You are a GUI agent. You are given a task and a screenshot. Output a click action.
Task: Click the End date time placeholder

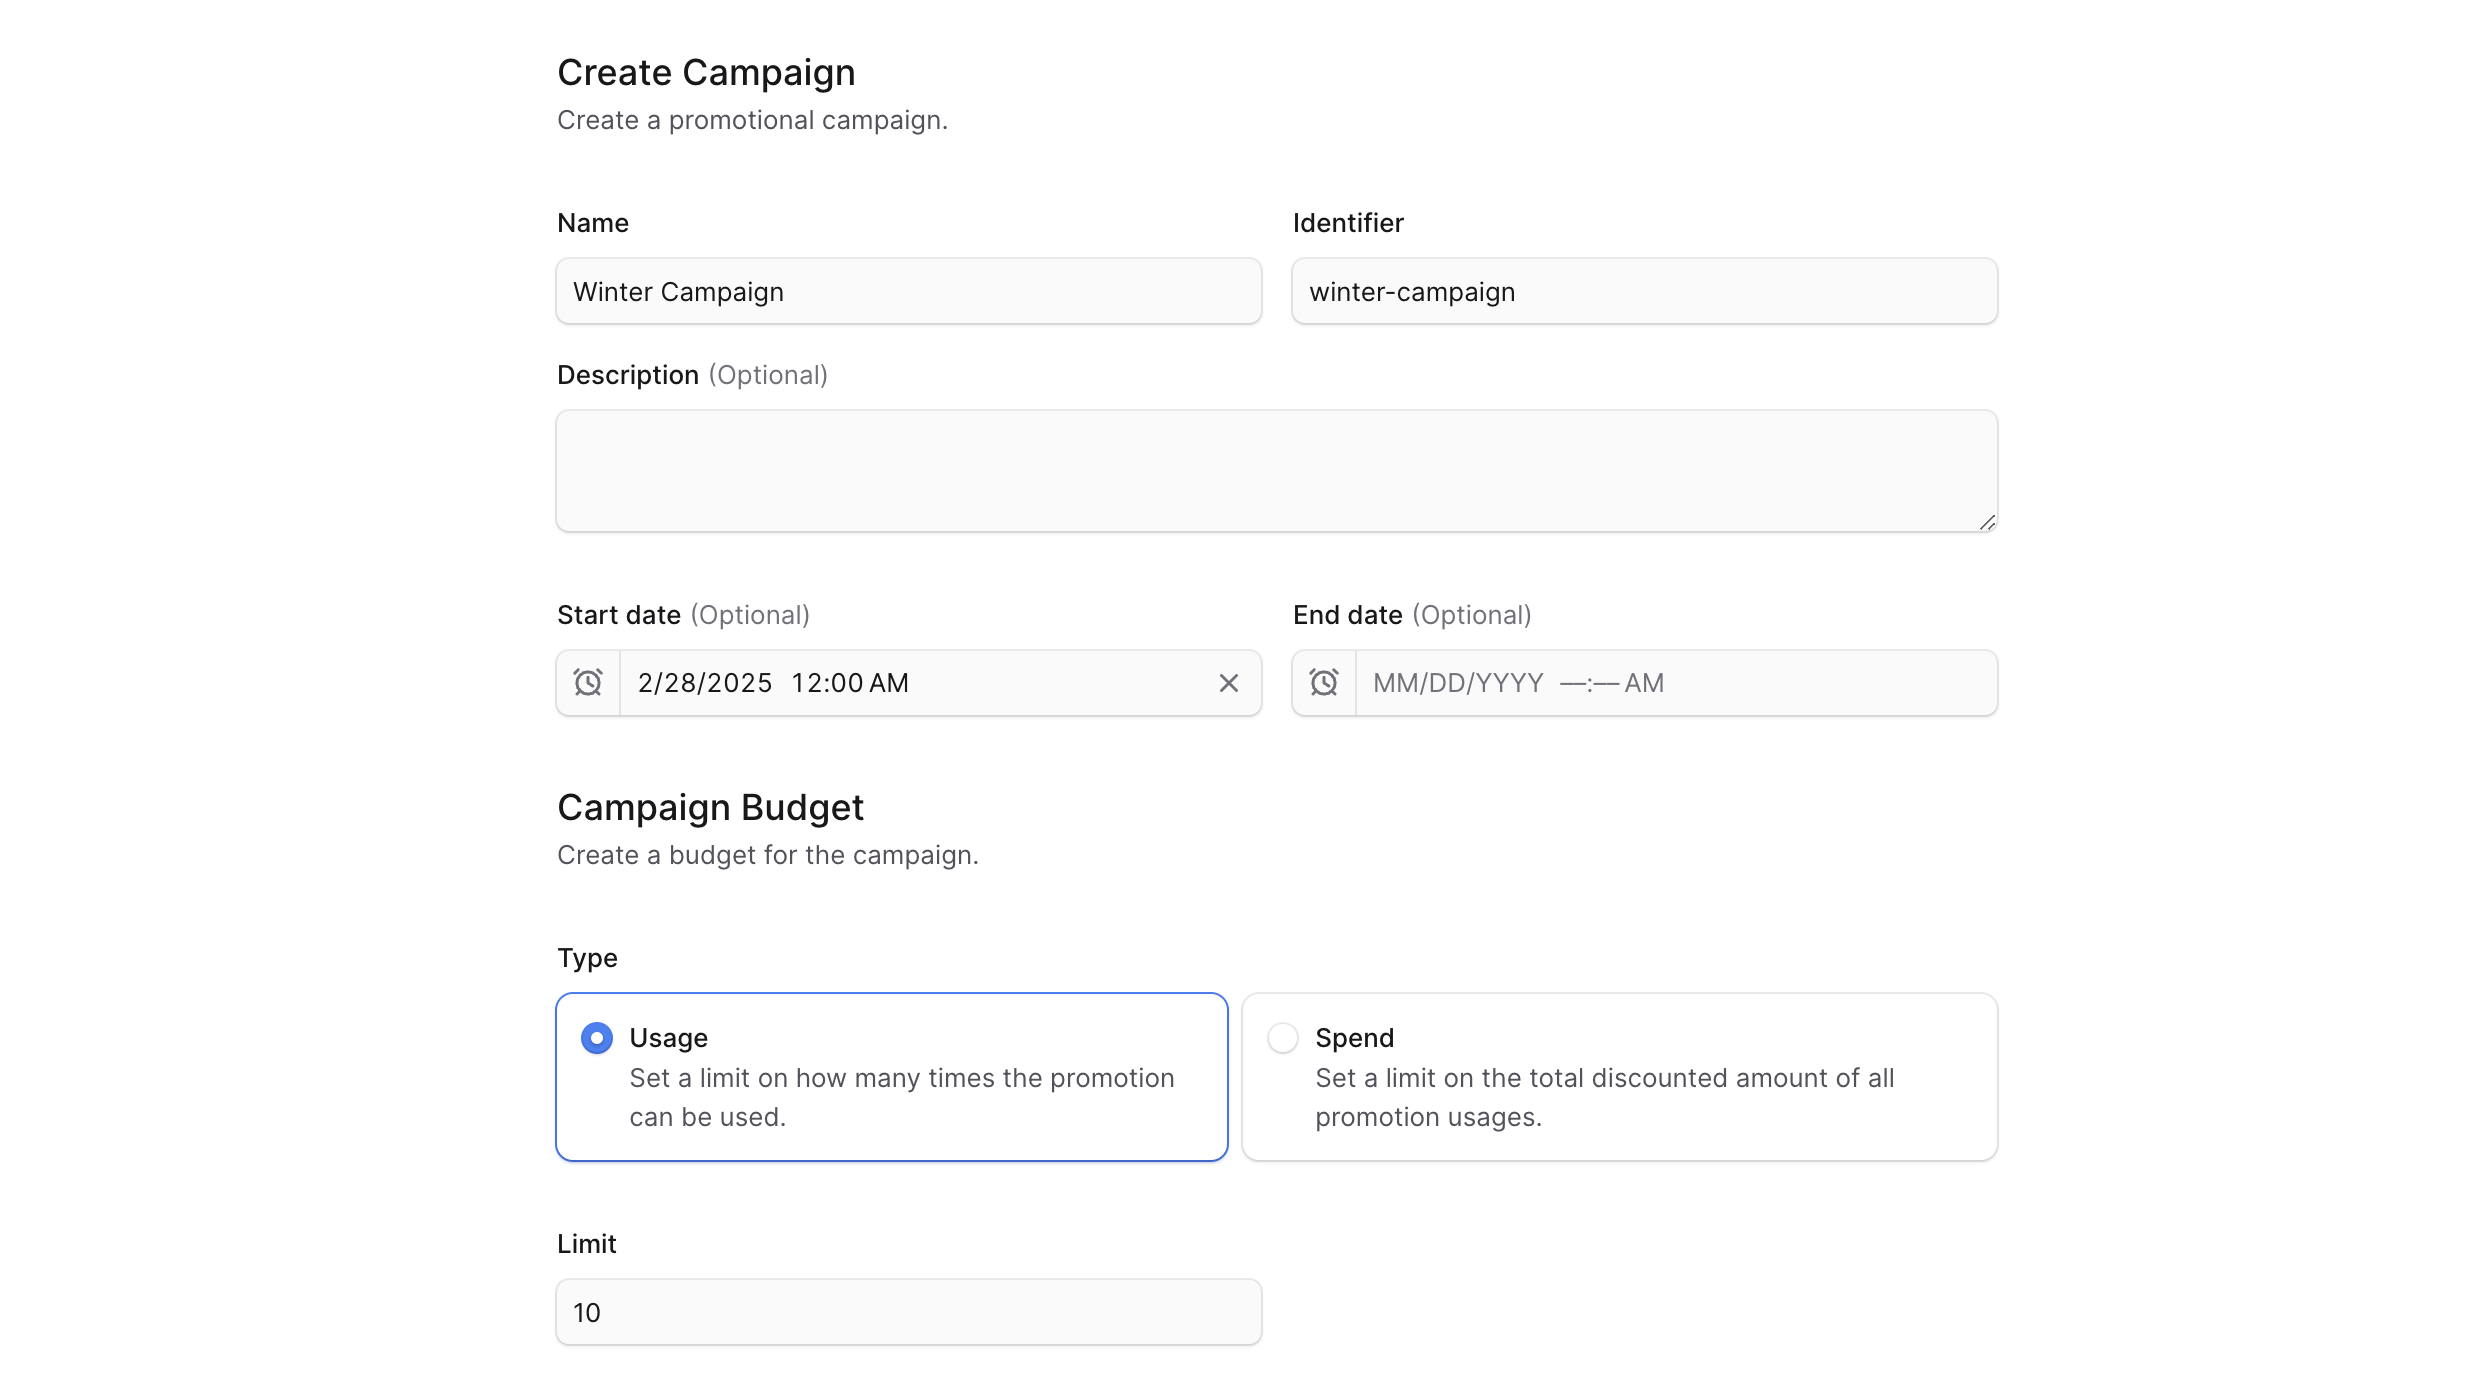tap(1611, 683)
